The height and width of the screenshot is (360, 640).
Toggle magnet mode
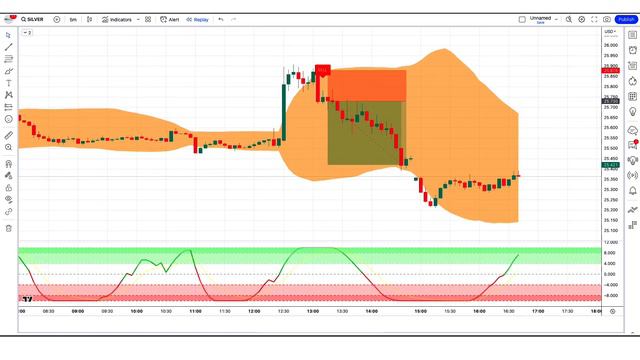9,164
